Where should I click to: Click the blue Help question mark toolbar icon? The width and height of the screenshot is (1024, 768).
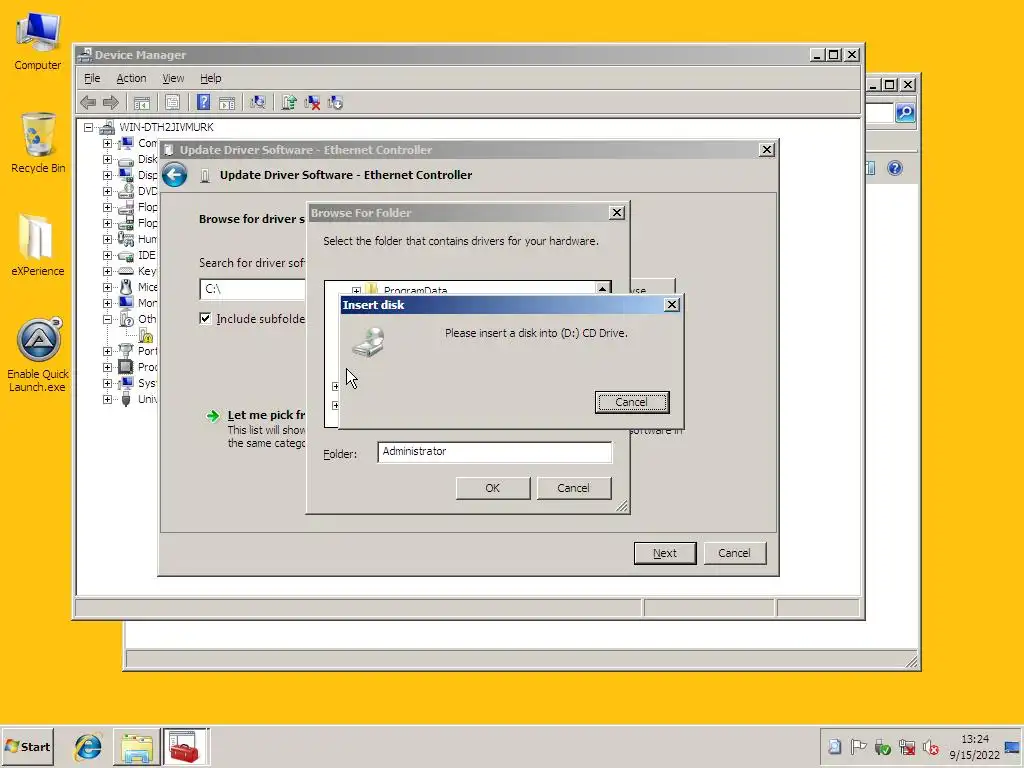pos(203,103)
